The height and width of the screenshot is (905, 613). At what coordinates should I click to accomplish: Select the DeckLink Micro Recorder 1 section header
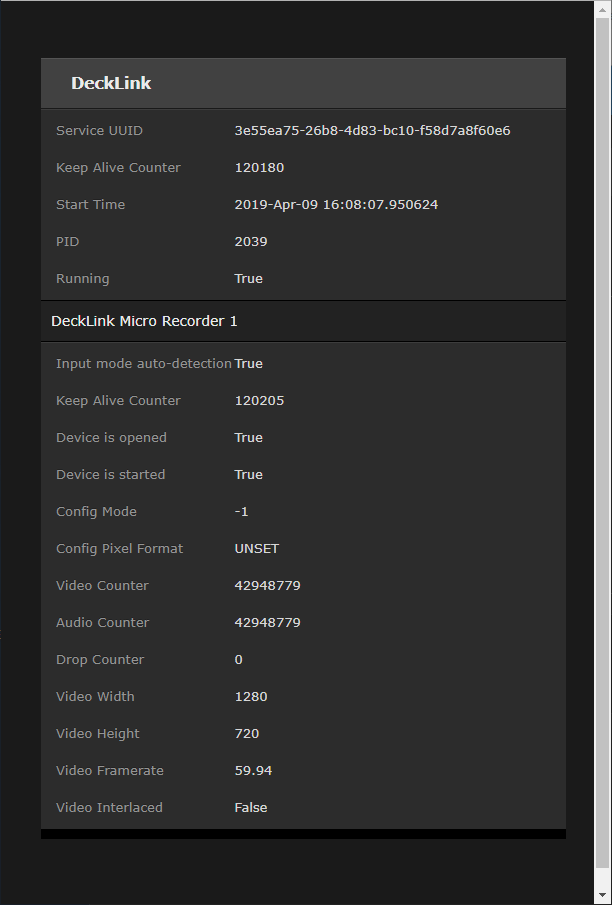click(144, 321)
